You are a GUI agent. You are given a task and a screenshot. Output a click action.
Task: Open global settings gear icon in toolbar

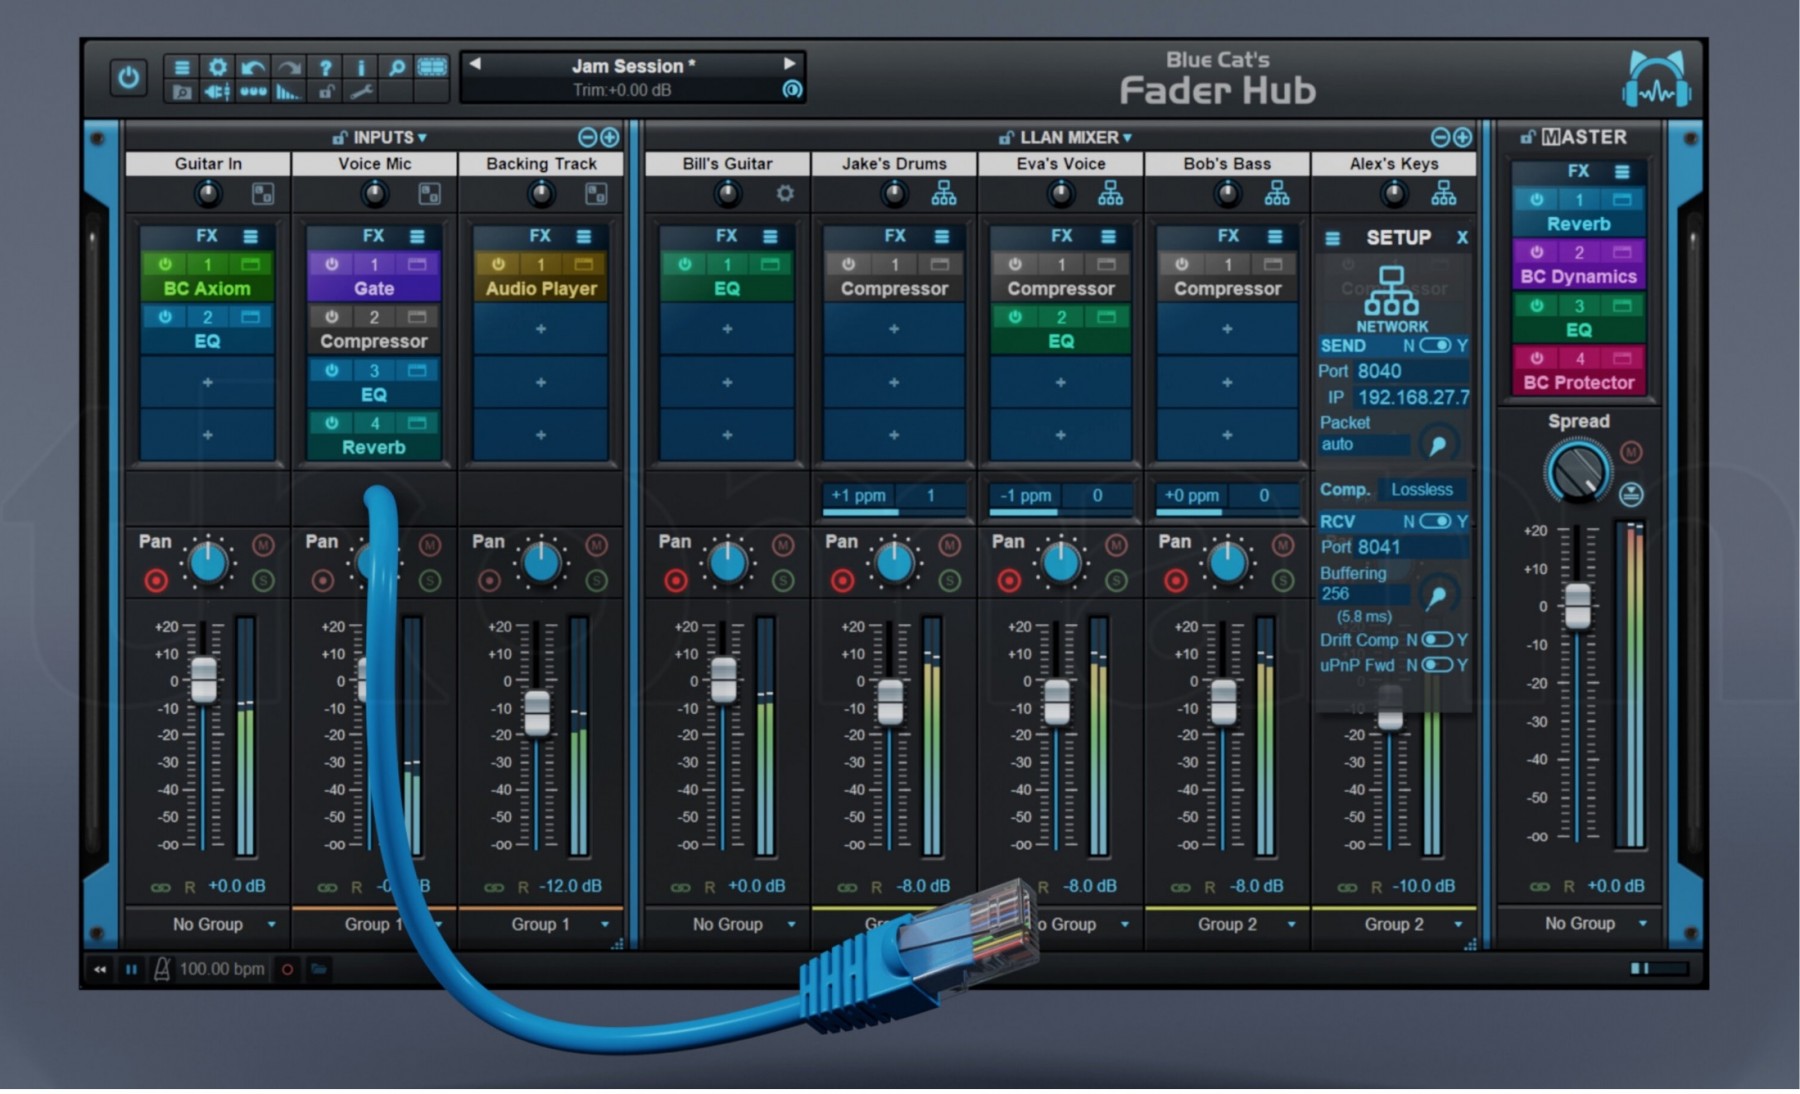coord(217,67)
